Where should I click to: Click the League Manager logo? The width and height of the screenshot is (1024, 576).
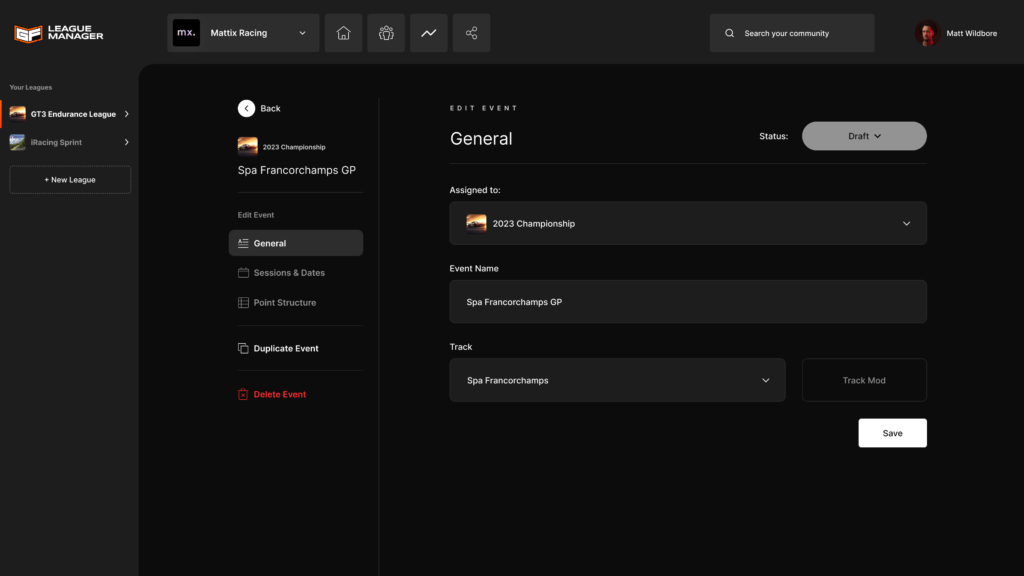coord(59,33)
